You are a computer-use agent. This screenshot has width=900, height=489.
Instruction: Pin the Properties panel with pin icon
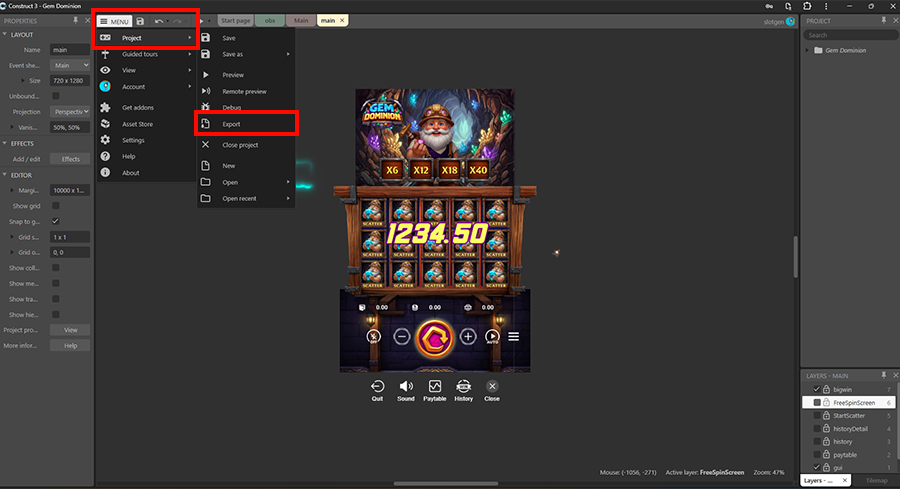75,20
